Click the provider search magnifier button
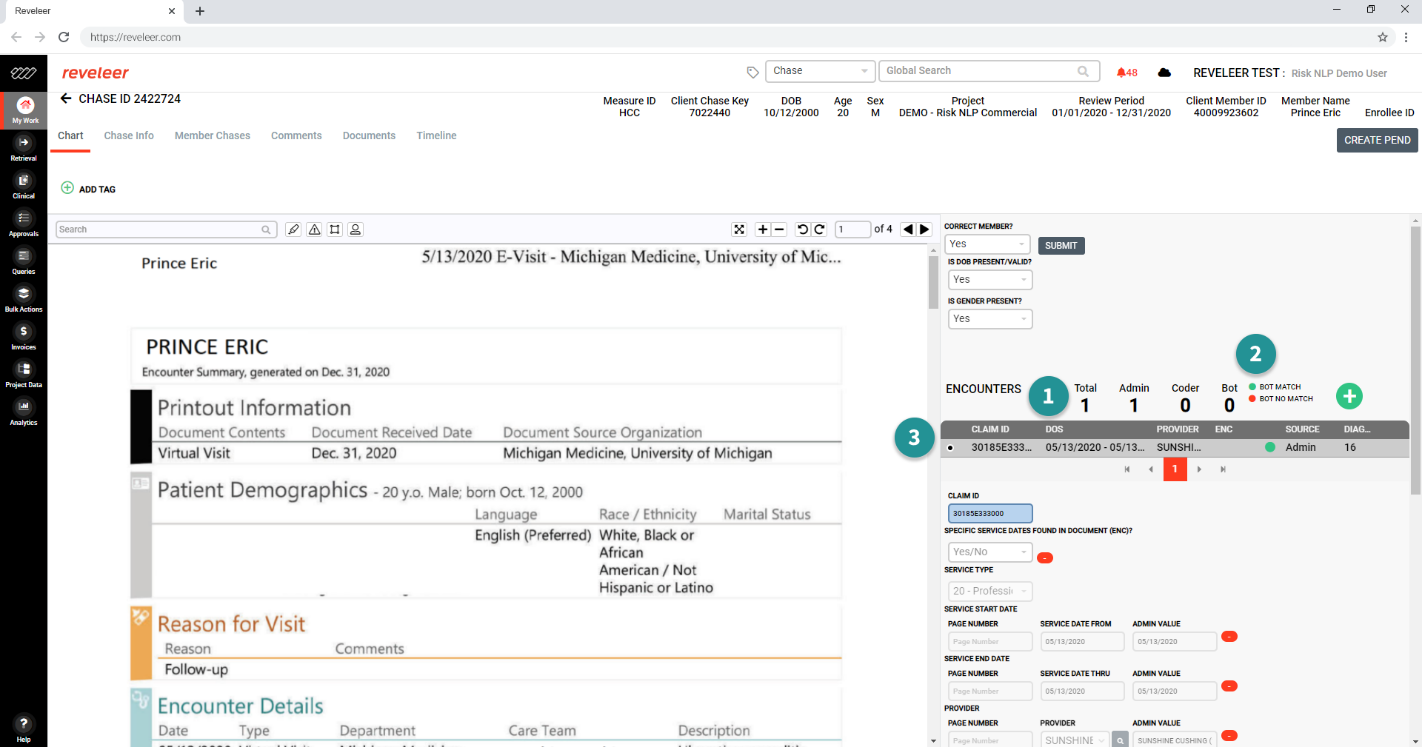This screenshot has height=747, width=1422. pos(1121,741)
